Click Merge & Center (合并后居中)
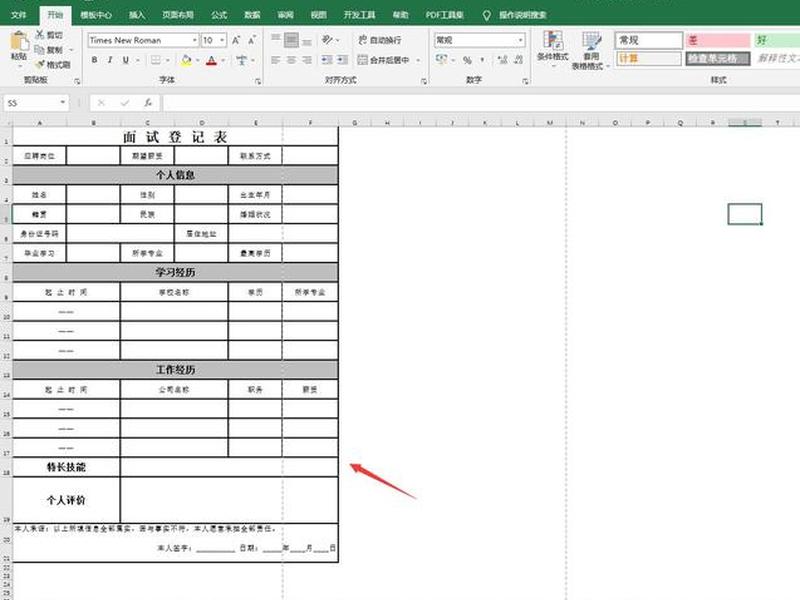Screen dimensions: 800x600 click(383, 60)
